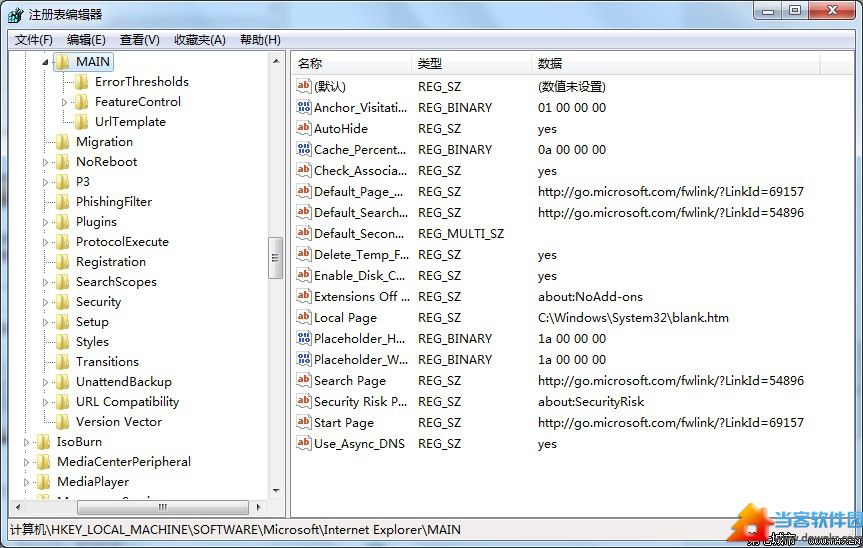This screenshot has height=548, width=863.
Task: Open the 帮助(H) menu
Action: [260, 40]
